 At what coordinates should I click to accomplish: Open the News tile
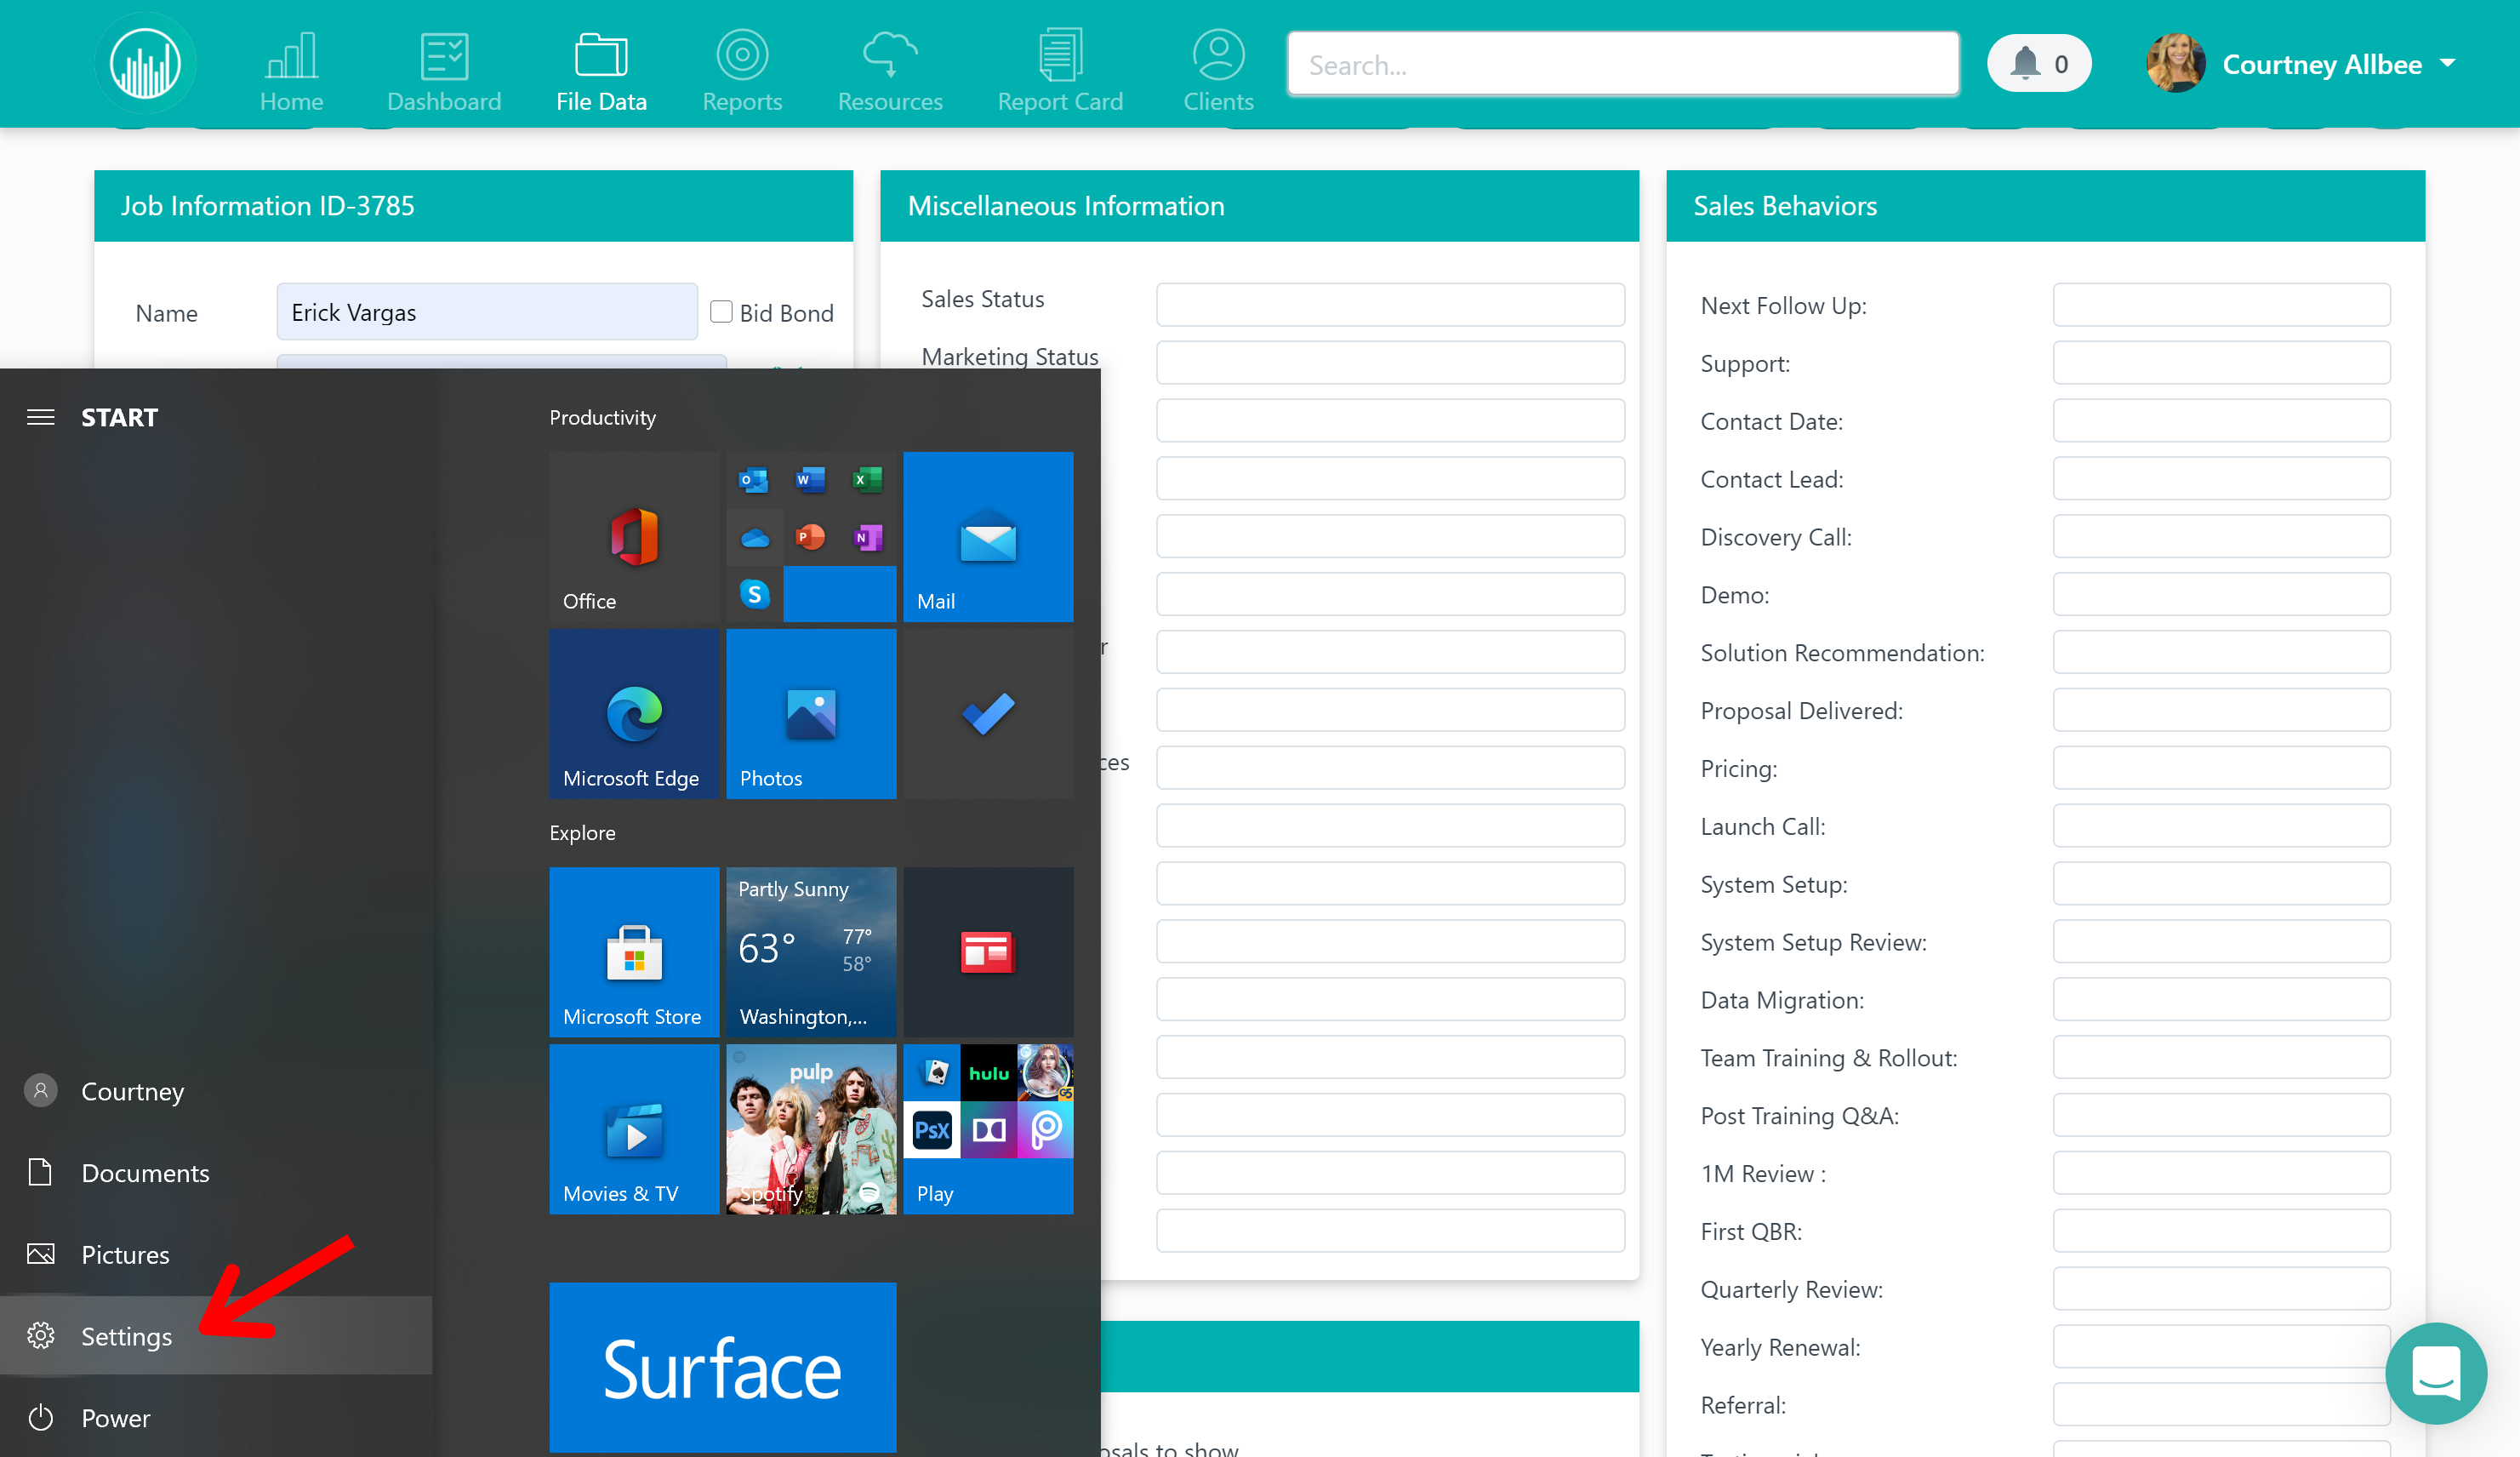(988, 952)
